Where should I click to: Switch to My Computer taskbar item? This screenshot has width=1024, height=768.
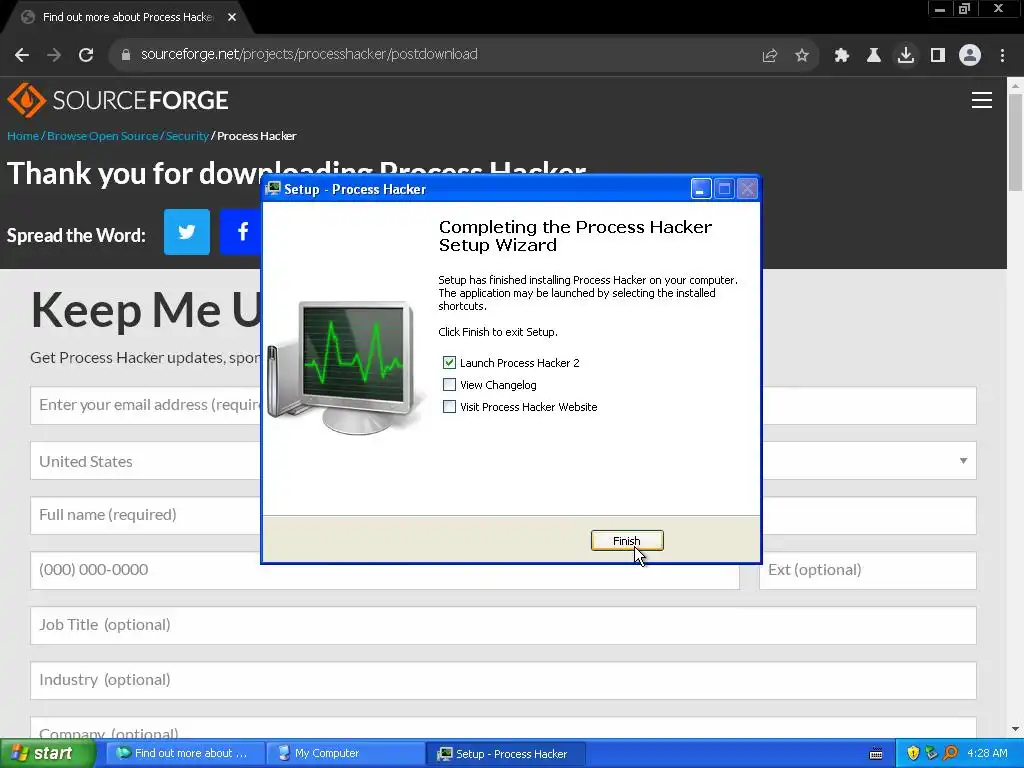[344, 754]
